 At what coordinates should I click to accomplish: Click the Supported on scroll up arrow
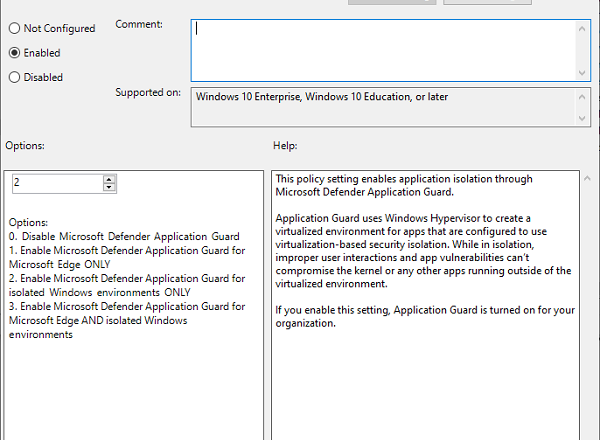(582, 97)
